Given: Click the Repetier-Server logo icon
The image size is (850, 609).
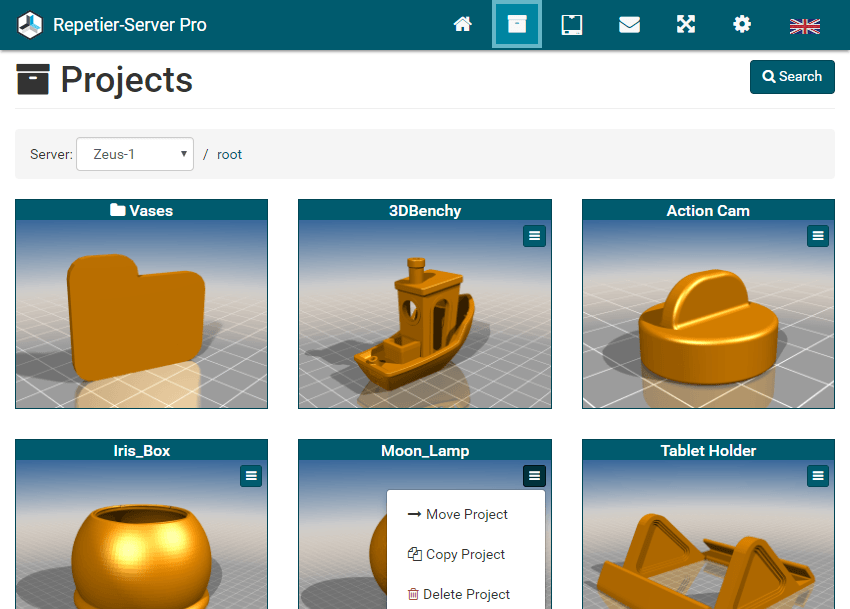Looking at the screenshot, I should (30, 25).
